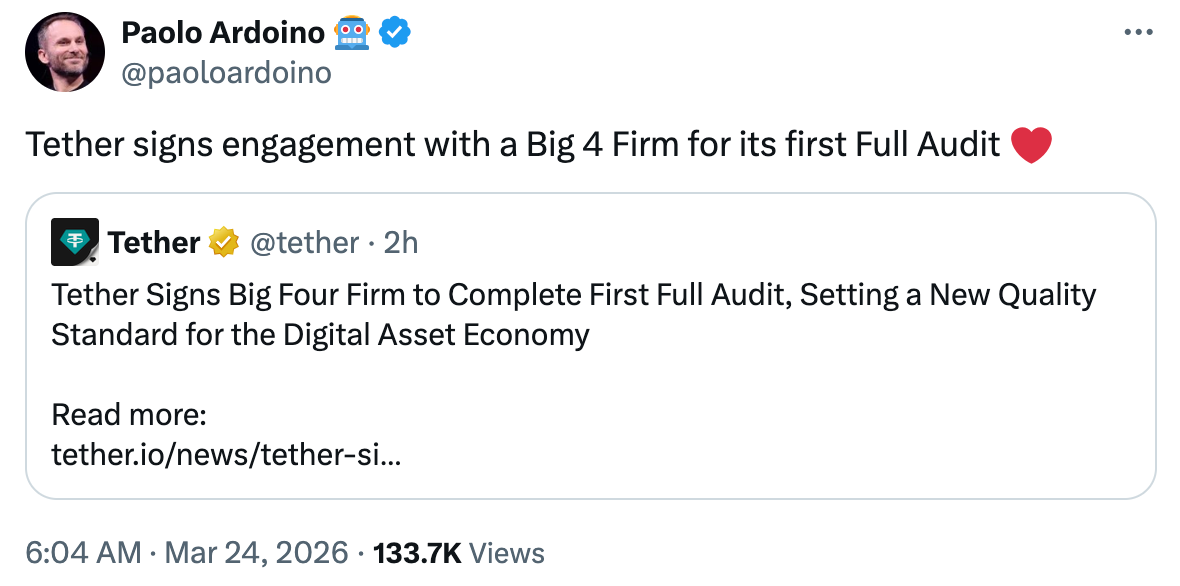
Task: Click the blue verified badge next to Paolo Ardoino
Action: pyautogui.click(x=397, y=31)
